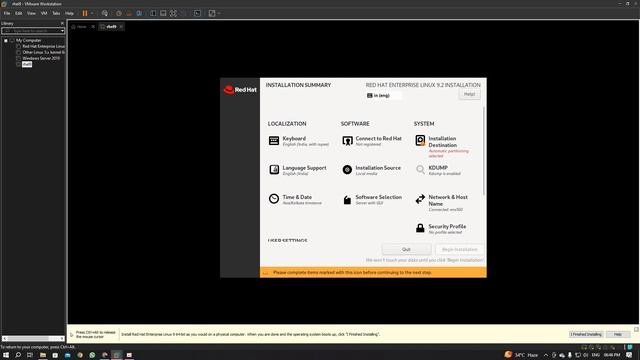Open power options dropdown beside pause icon
Screen dimensions: 640x360
click(92, 13)
